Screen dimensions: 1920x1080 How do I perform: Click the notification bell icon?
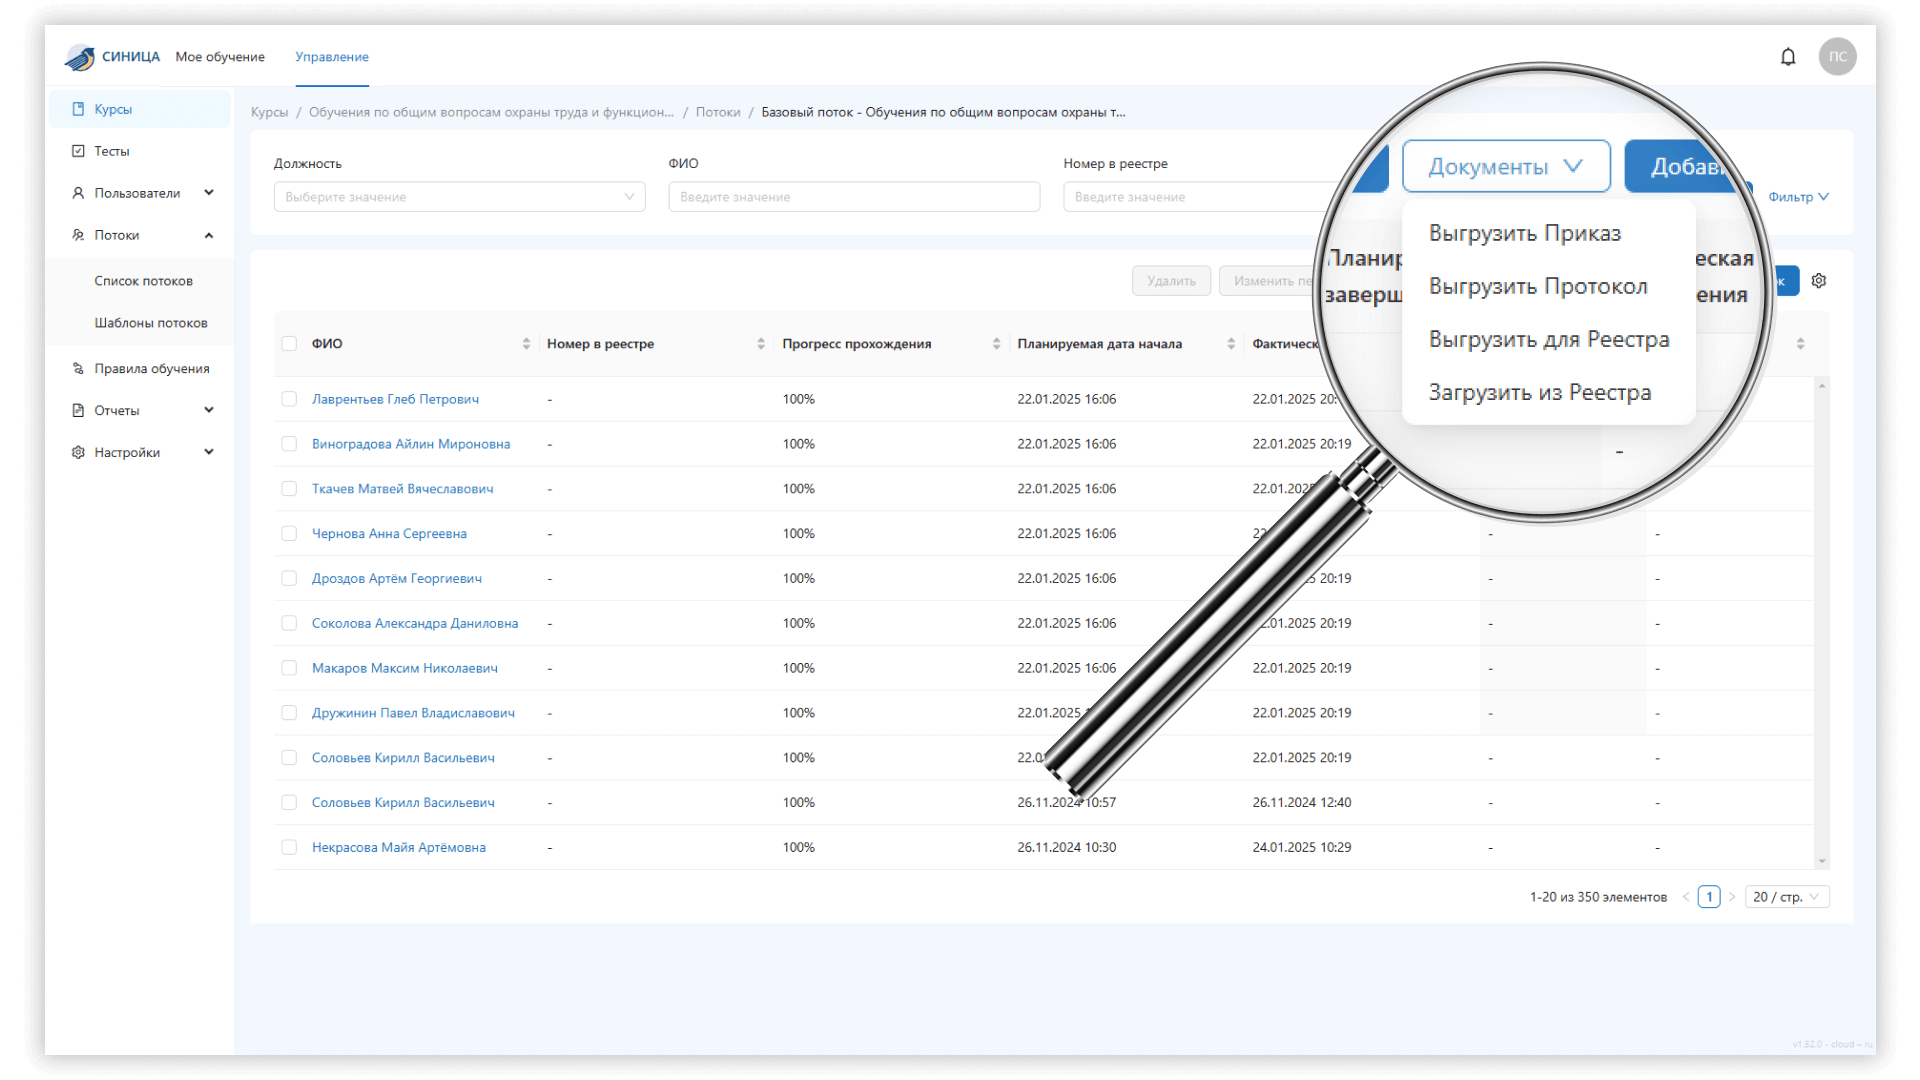(x=1788, y=57)
